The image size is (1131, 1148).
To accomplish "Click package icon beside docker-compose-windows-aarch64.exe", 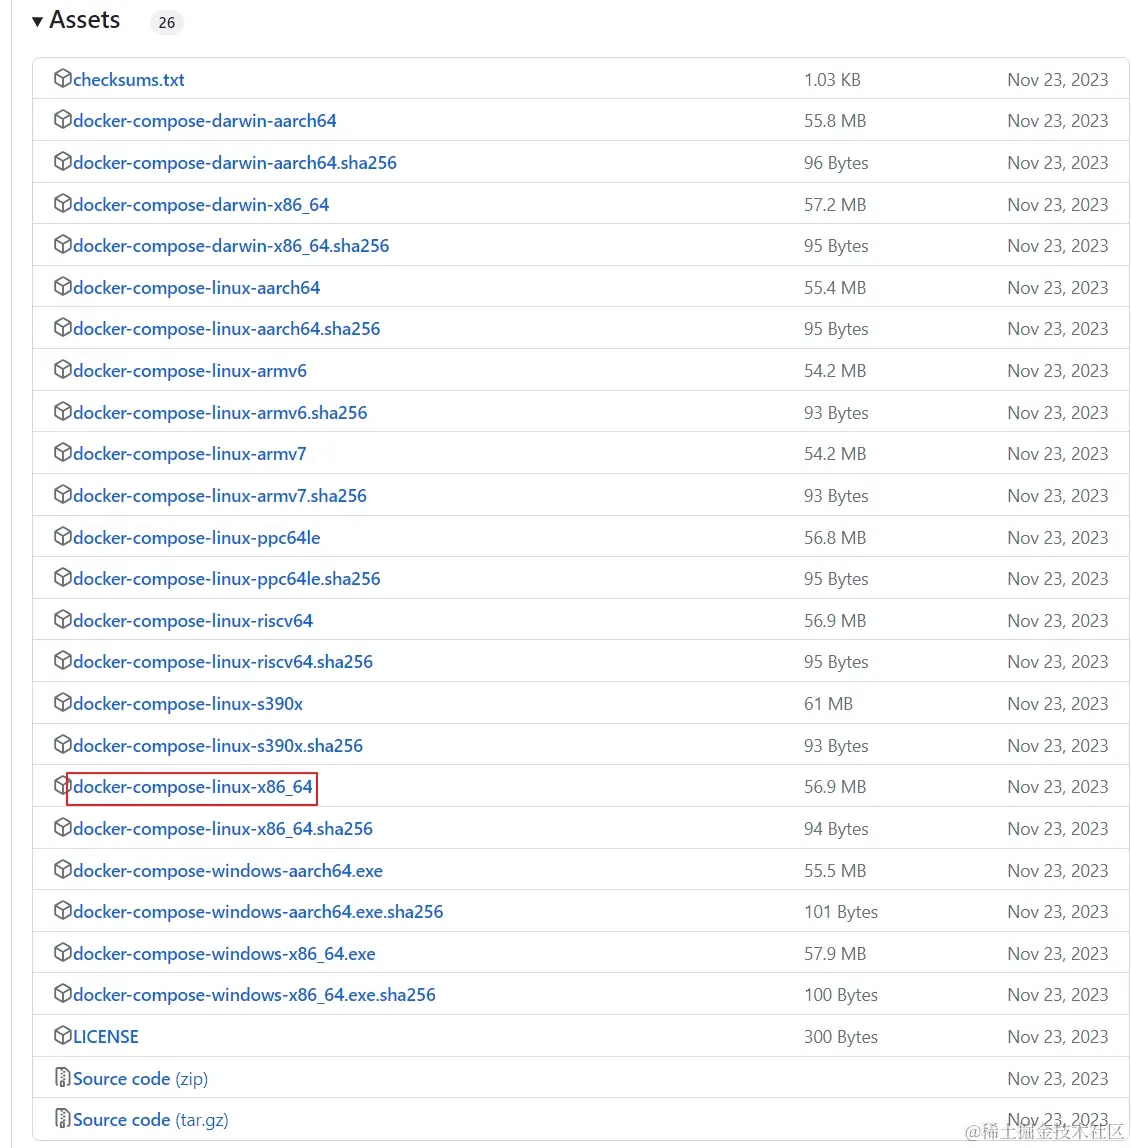I will click(x=63, y=869).
